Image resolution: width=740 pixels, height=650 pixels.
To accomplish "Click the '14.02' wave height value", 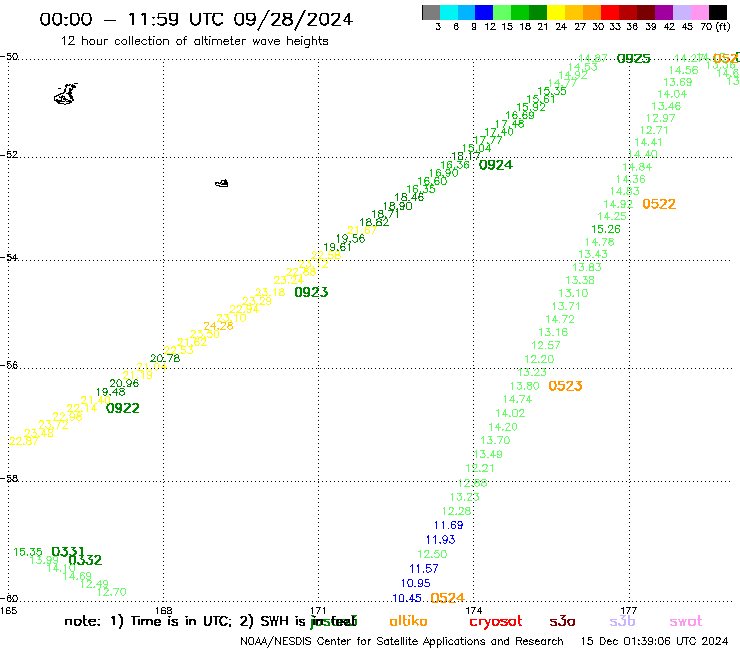I will [x=510, y=414].
